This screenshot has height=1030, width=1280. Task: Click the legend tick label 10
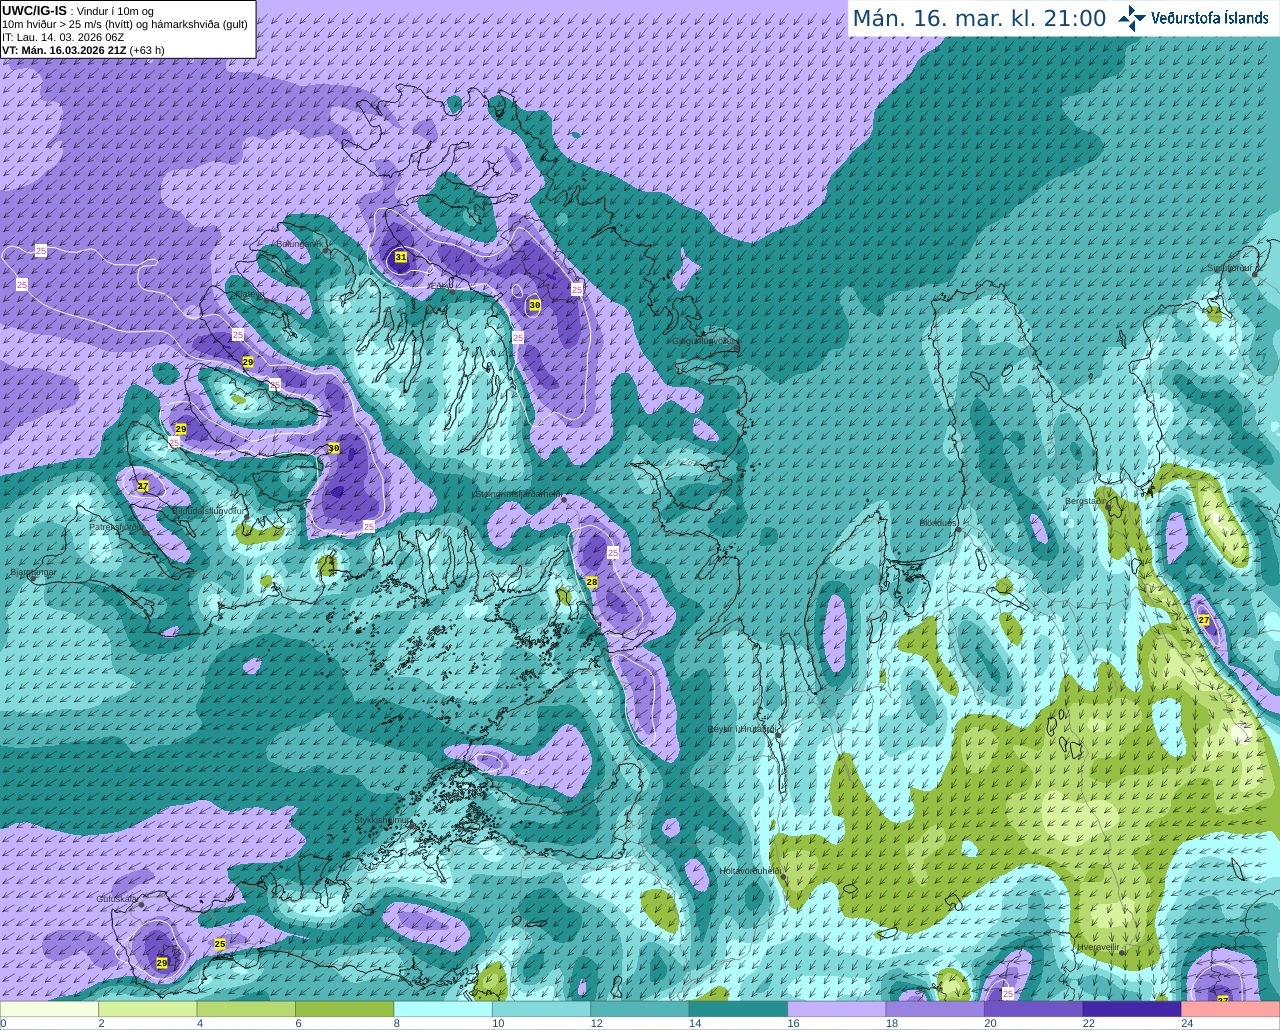point(498,1023)
